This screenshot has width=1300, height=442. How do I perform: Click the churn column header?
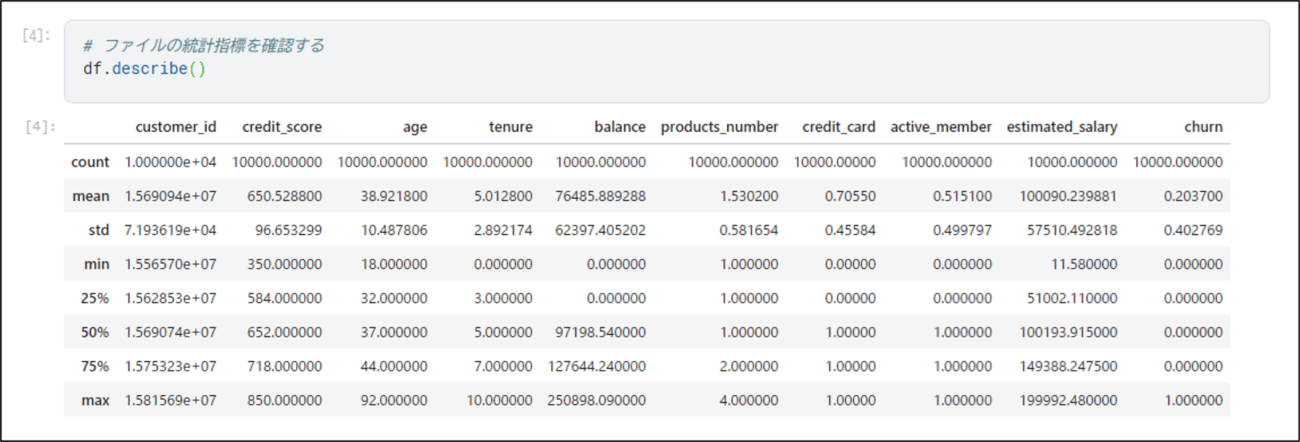(x=1203, y=127)
